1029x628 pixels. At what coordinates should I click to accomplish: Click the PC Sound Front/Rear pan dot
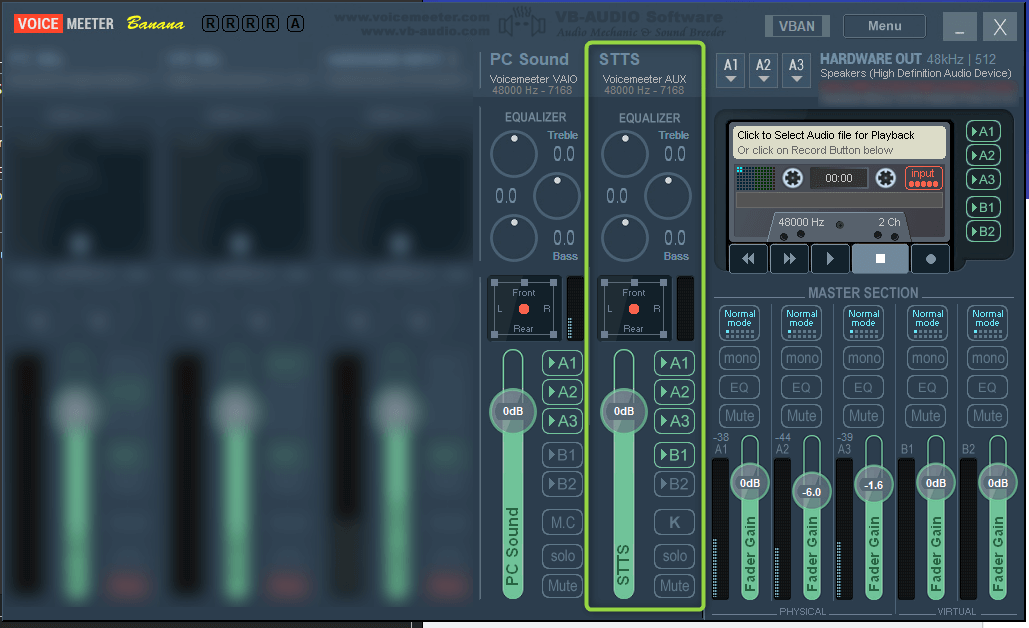[524, 309]
